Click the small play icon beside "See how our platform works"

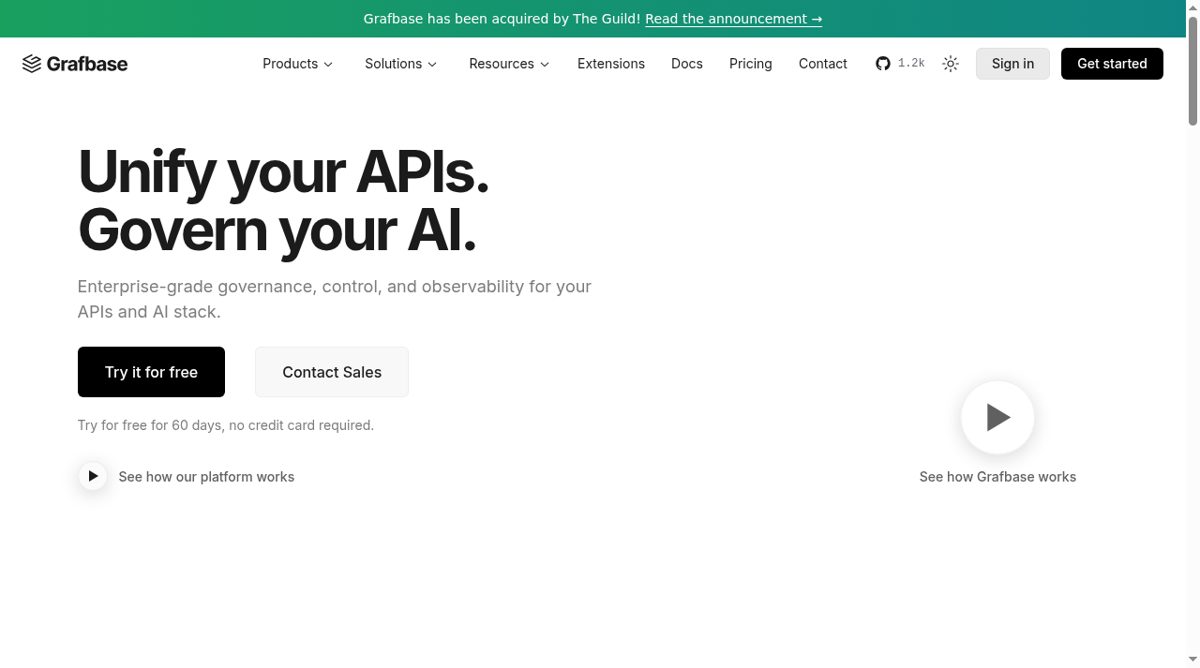coord(93,476)
